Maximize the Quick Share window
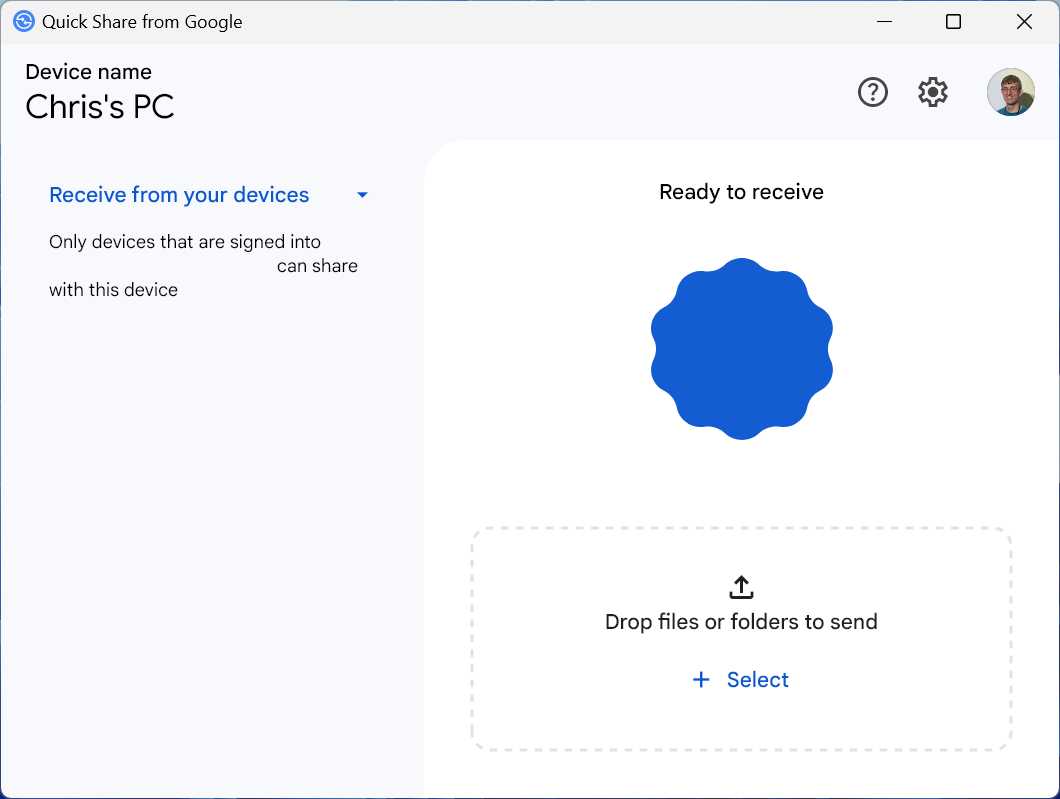This screenshot has height=799, width=1060. tap(953, 21)
